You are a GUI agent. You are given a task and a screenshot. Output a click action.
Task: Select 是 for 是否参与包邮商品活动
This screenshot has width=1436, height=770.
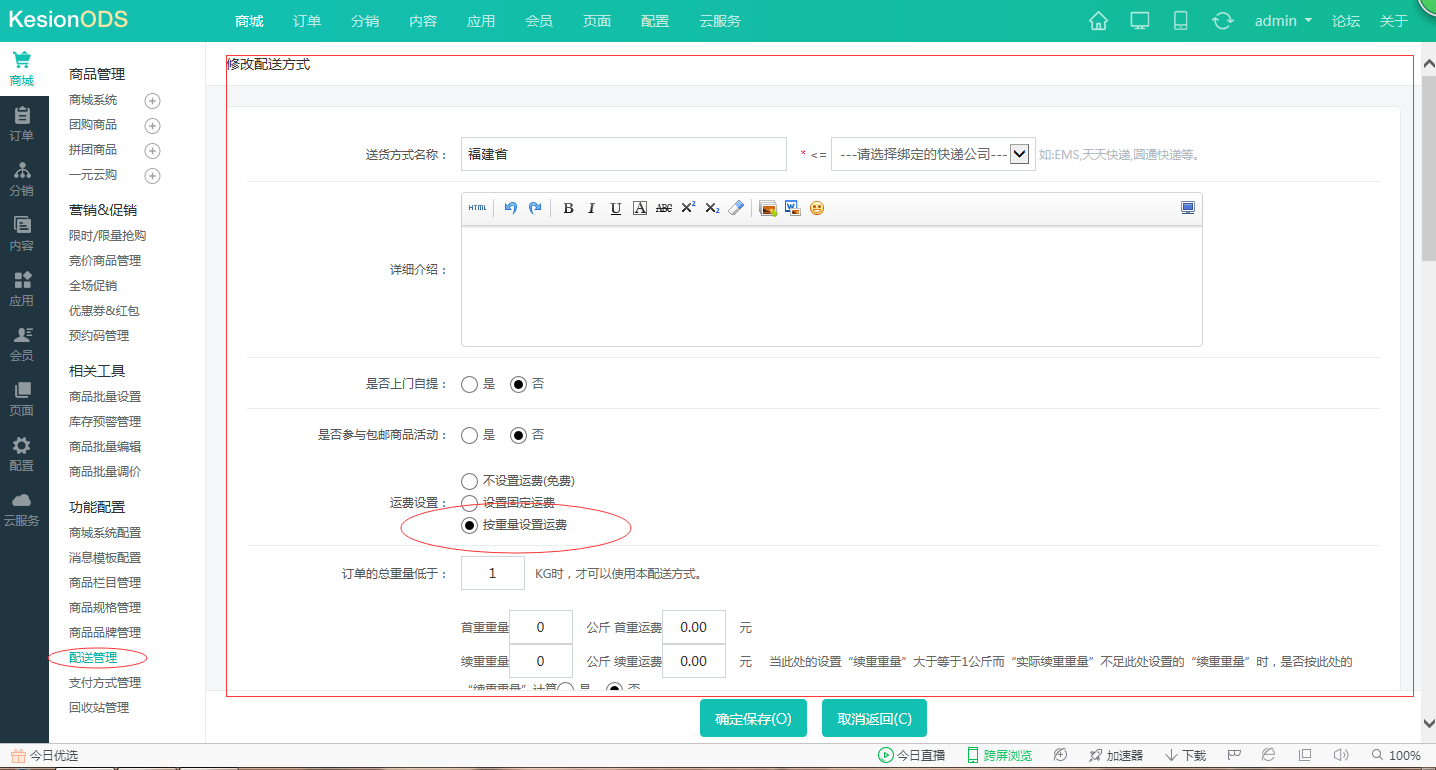[x=469, y=435]
